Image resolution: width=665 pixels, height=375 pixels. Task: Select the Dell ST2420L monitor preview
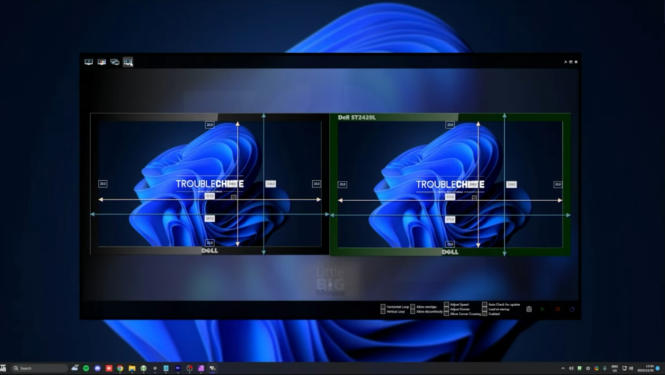coord(450,185)
